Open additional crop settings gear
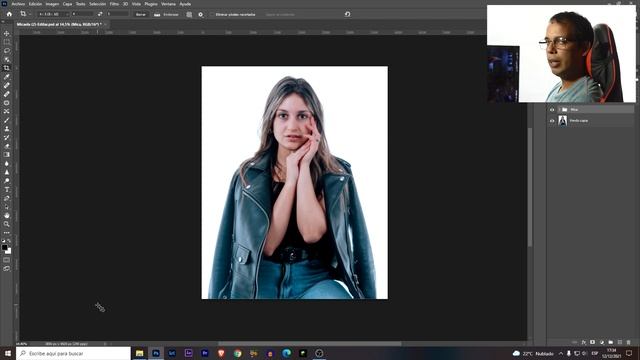Viewport: 640px width, 360px height. point(200,14)
